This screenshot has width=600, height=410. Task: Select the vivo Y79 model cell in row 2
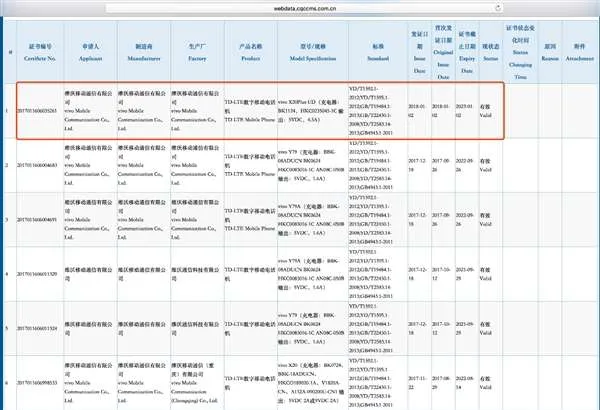(313, 165)
